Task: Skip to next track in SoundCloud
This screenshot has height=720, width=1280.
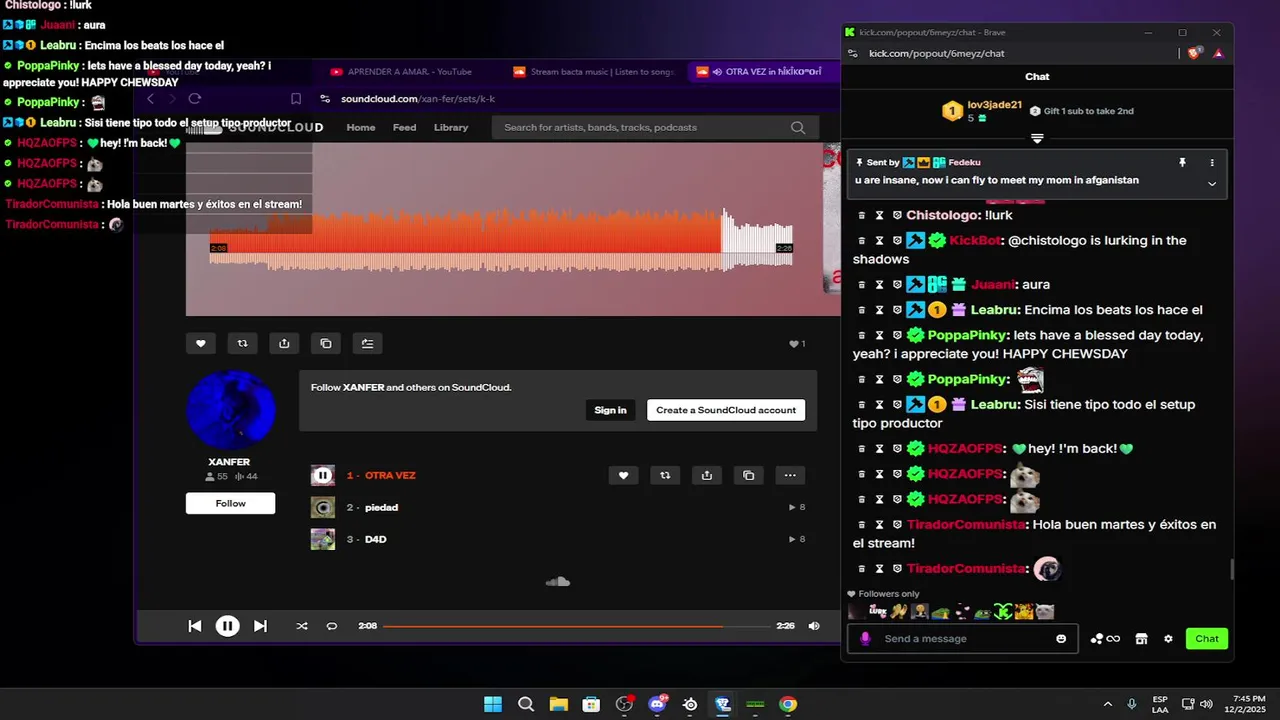Action: click(260, 626)
